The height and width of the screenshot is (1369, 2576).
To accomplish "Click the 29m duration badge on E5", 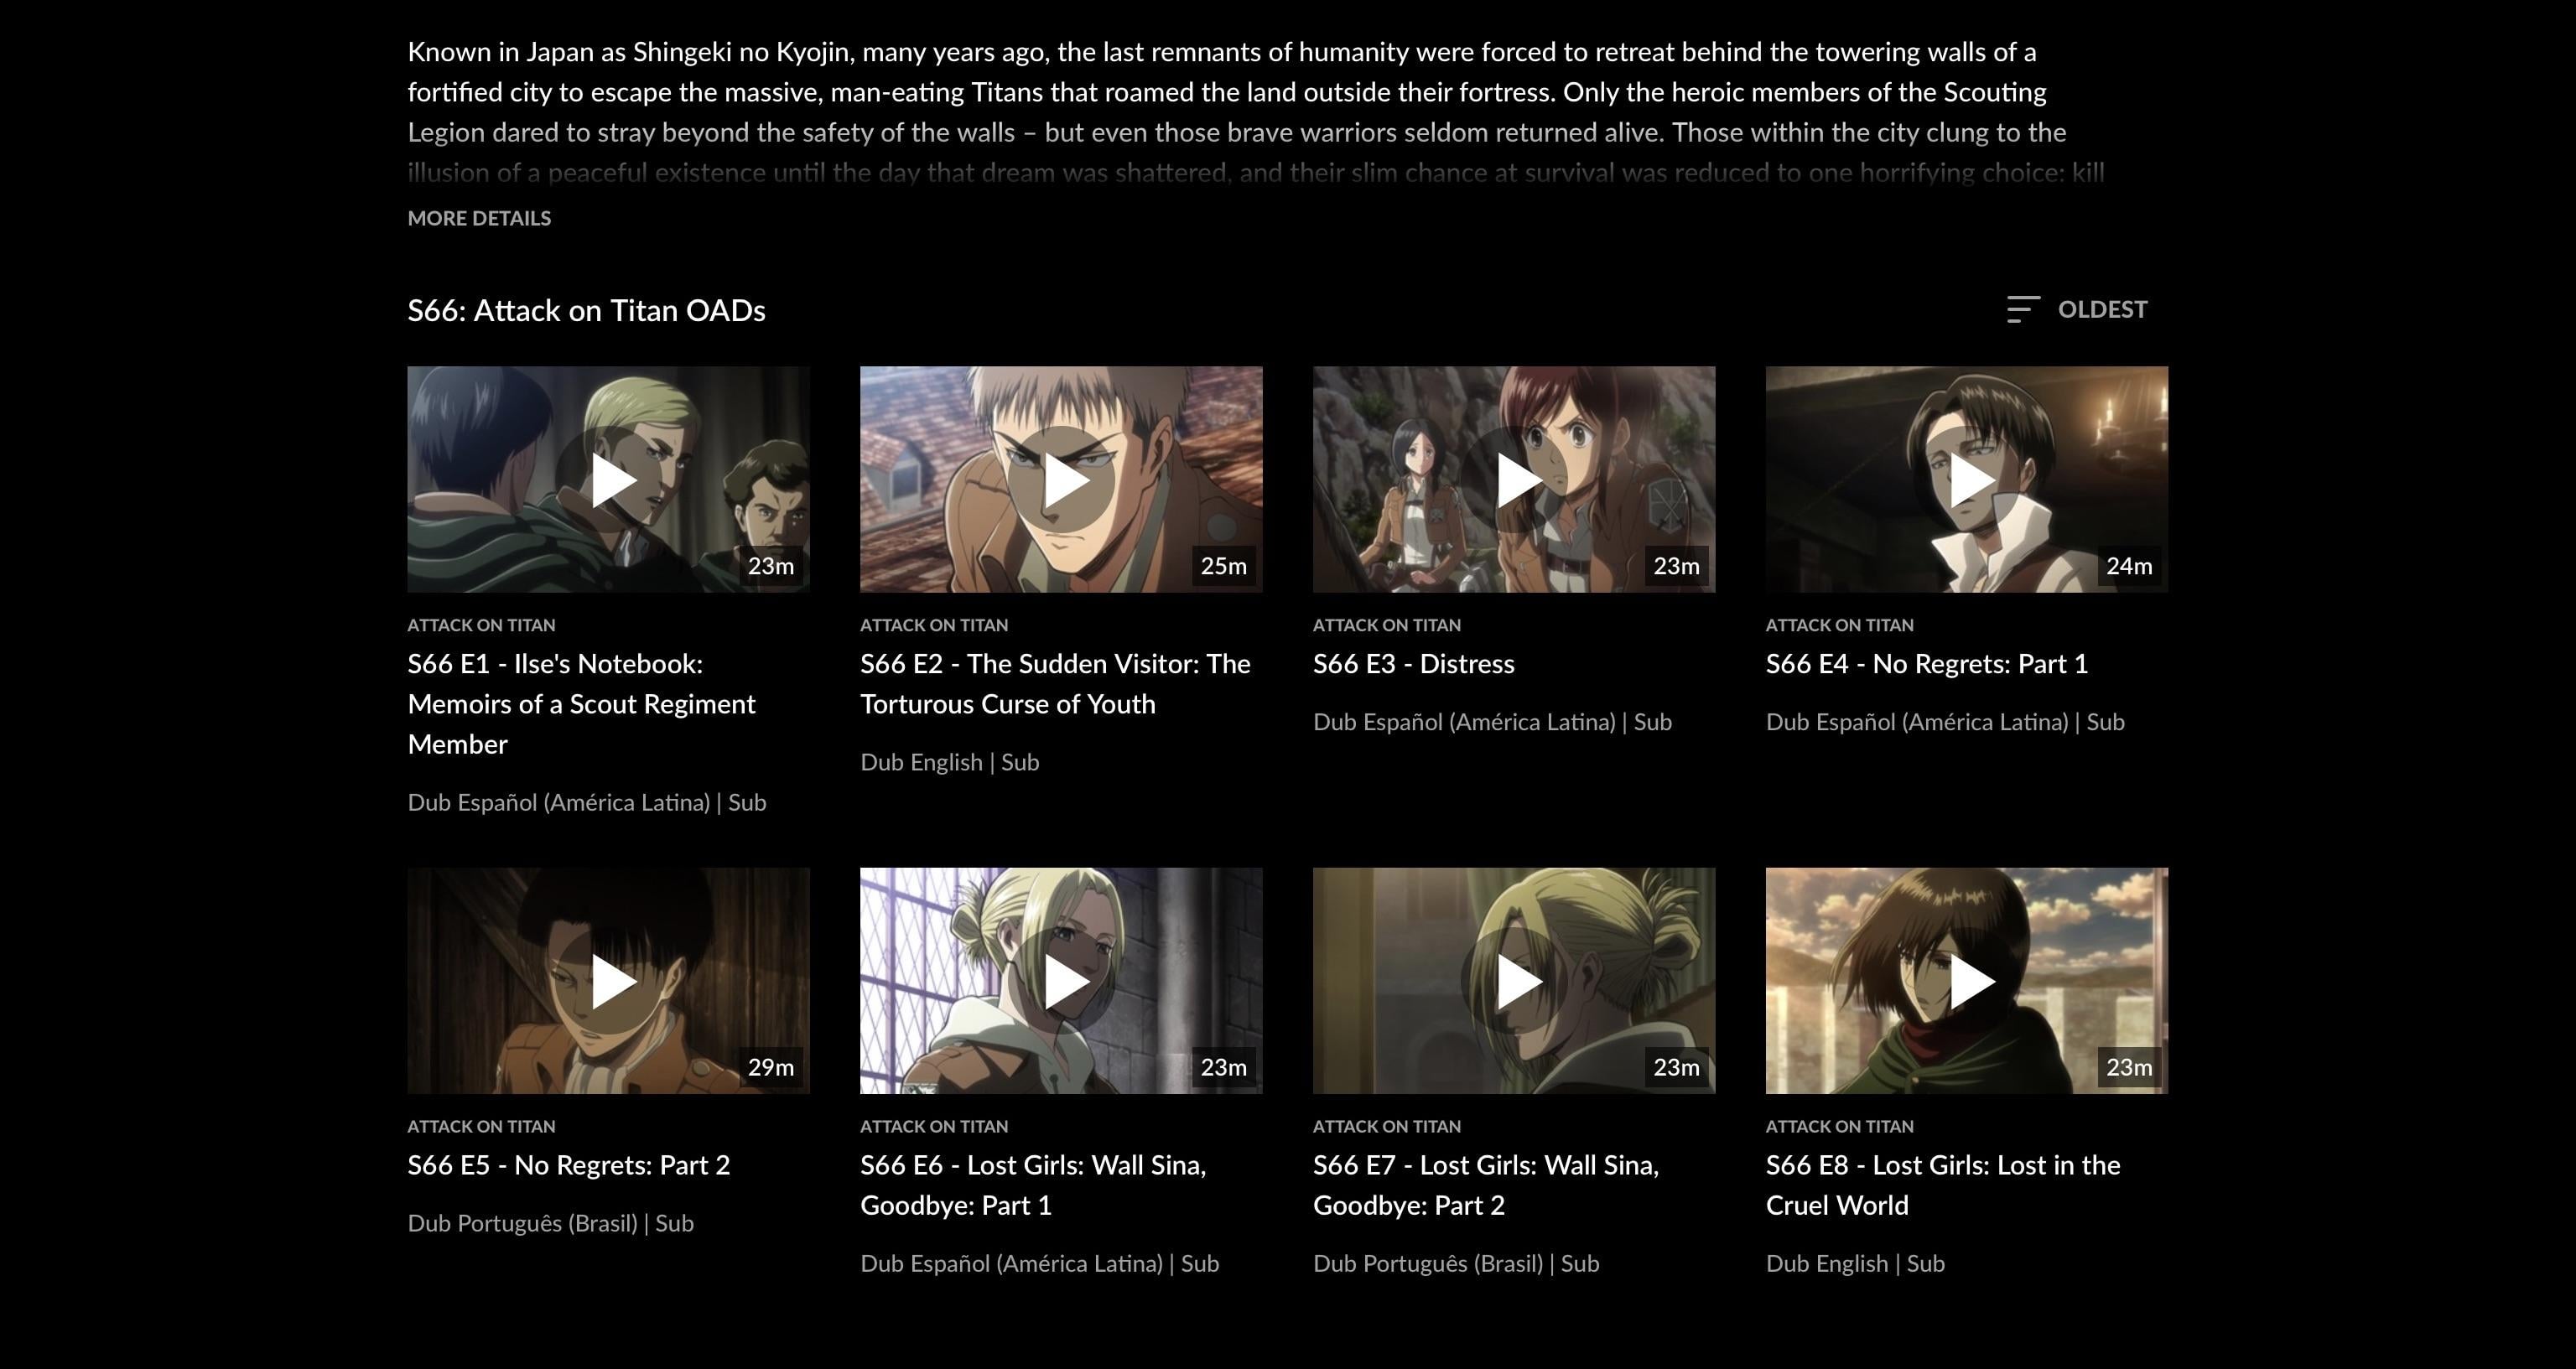I will click(770, 1067).
